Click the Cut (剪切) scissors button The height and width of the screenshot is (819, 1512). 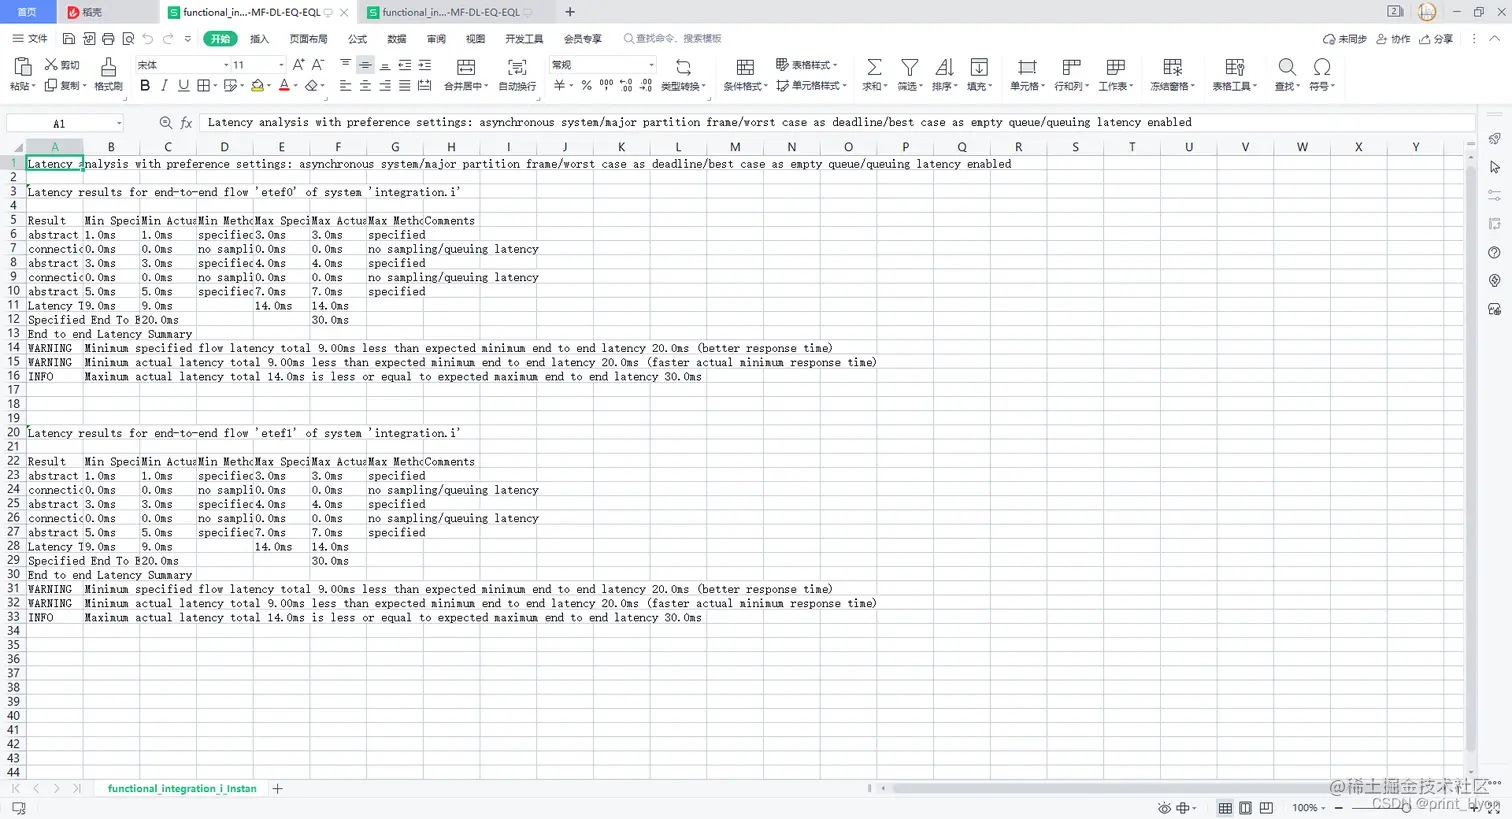[62, 65]
